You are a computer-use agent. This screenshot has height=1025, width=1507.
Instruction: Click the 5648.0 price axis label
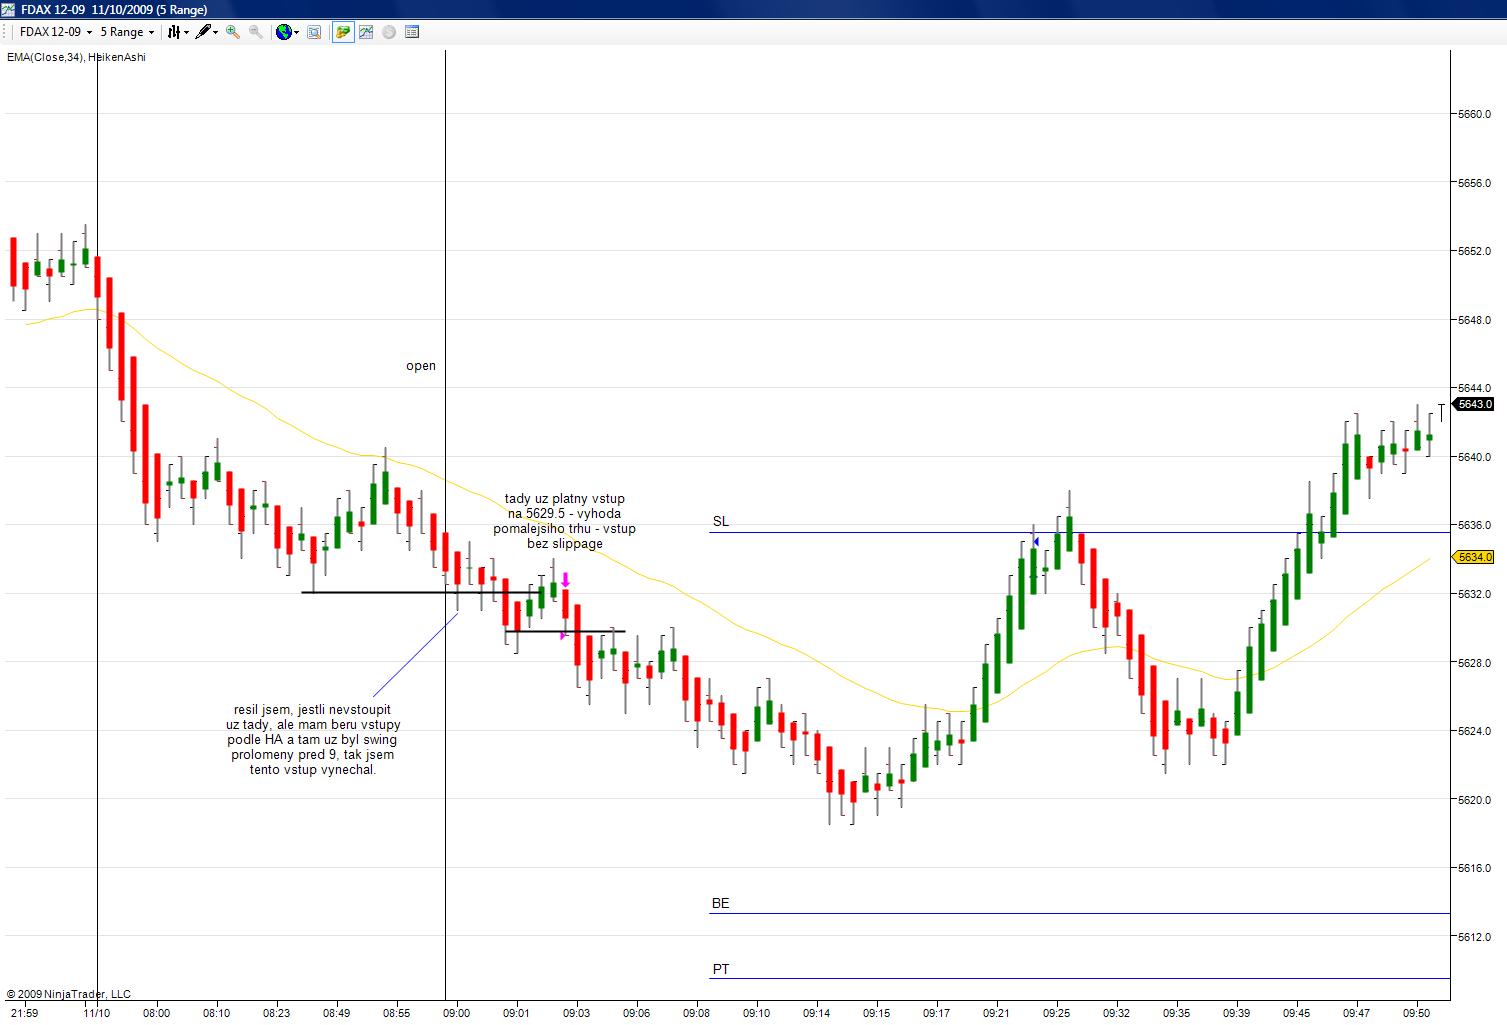click(1474, 320)
